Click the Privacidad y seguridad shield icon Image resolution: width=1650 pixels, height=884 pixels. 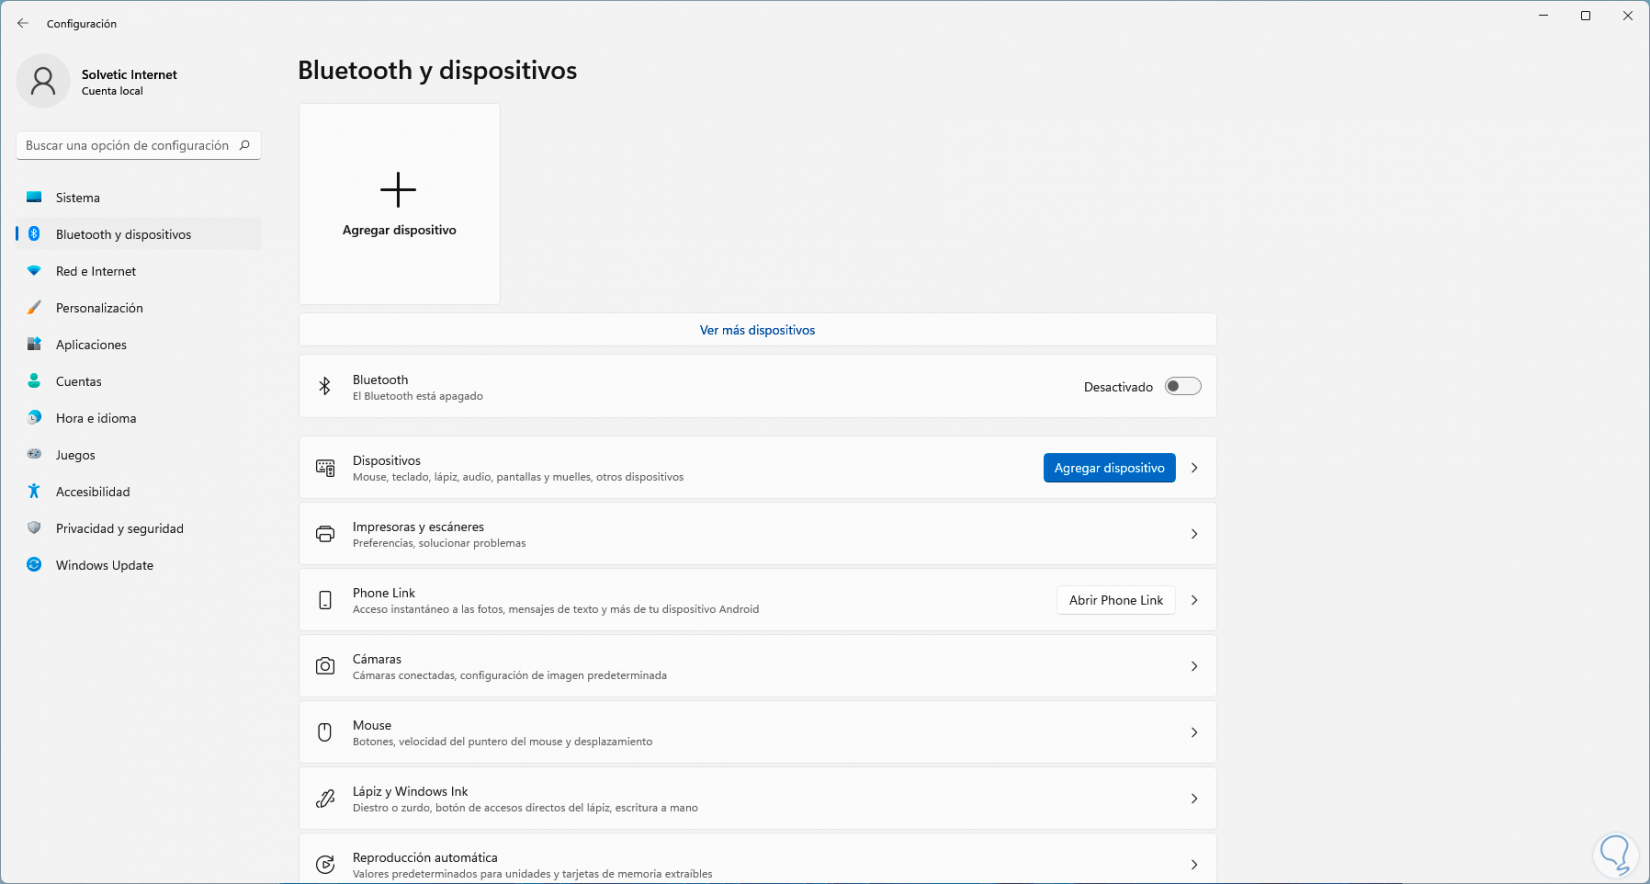click(34, 528)
